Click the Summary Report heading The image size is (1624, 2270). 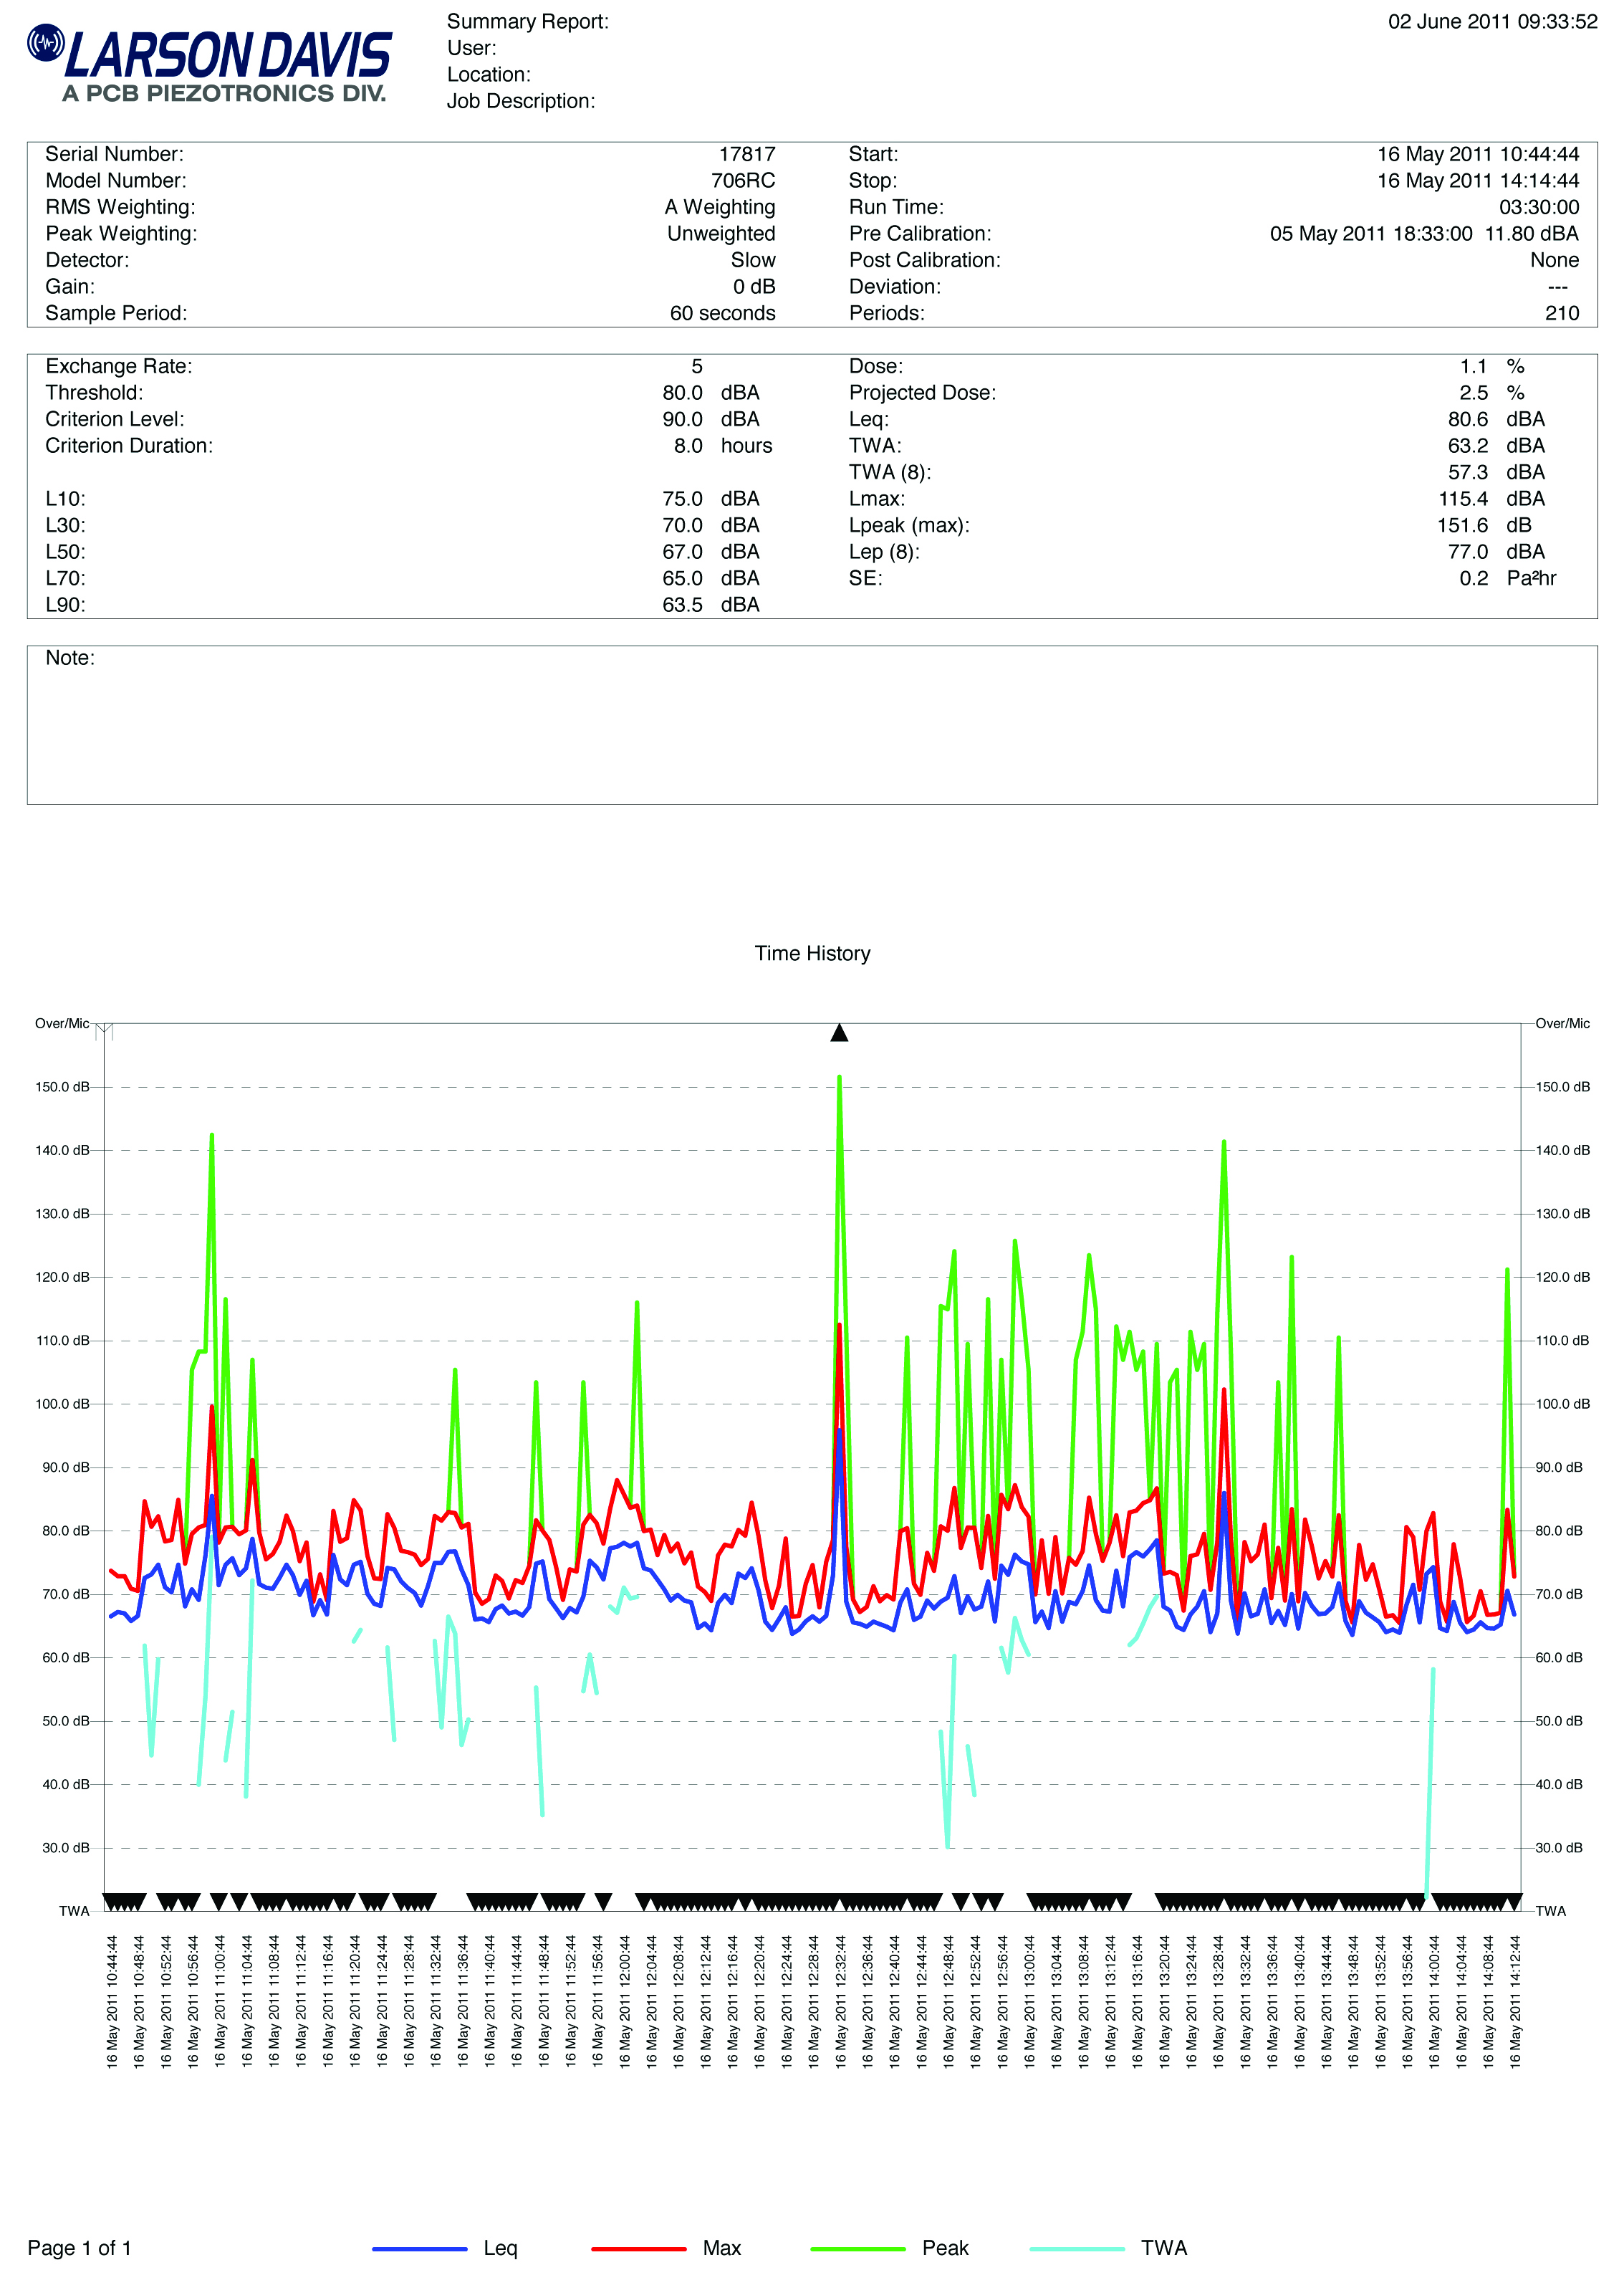pos(527,22)
